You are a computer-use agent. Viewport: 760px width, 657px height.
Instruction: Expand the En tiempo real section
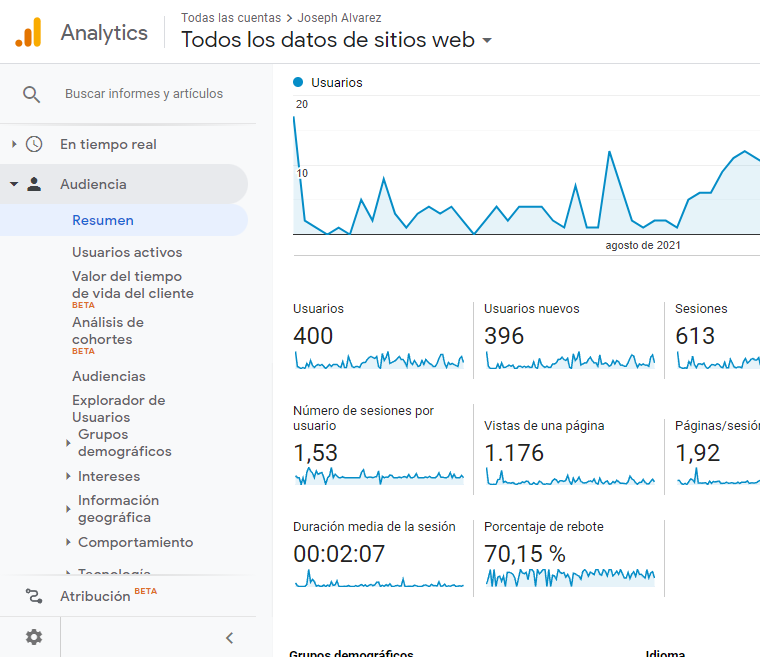pos(14,144)
